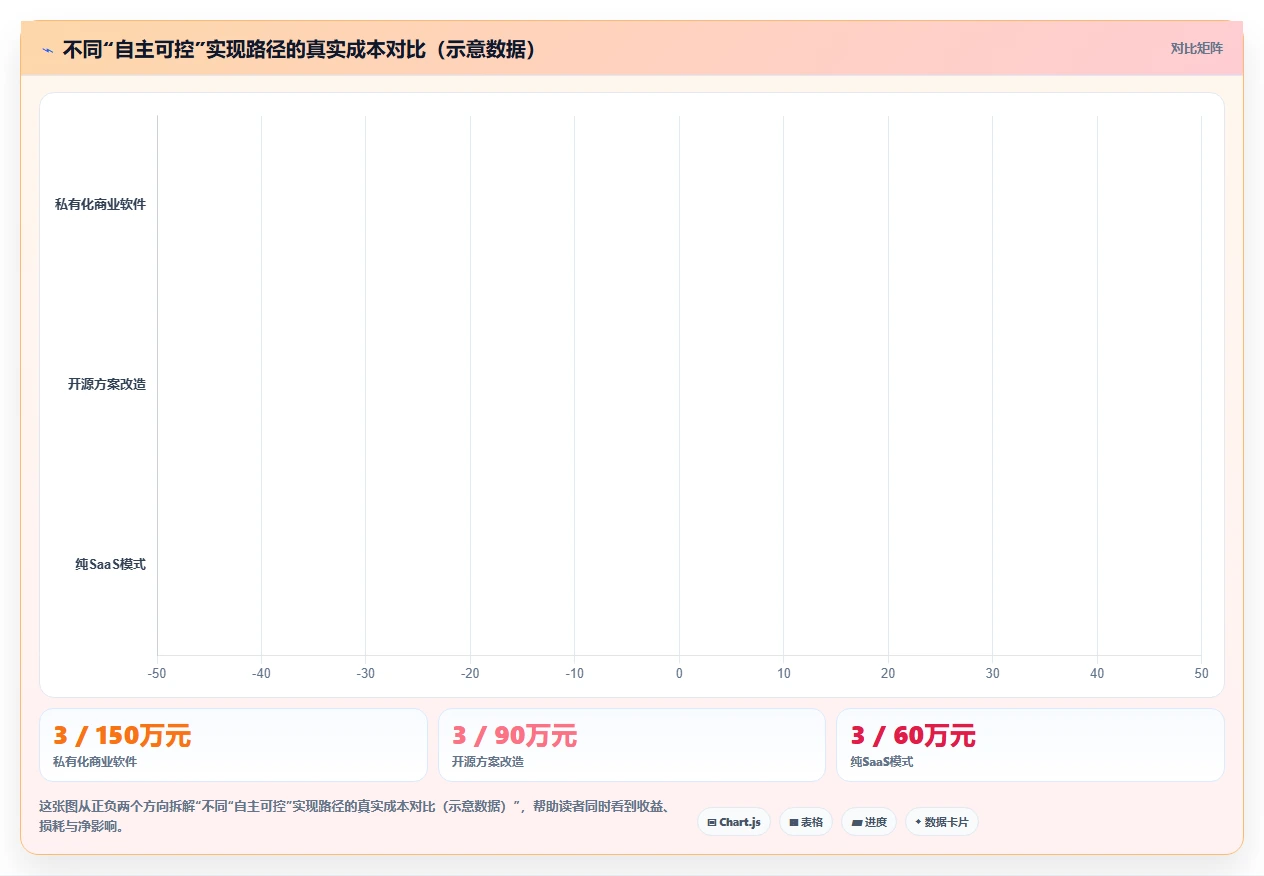The width and height of the screenshot is (1264, 876).
Task: Open the 3 / 60万元 data card
Action: [1030, 745]
